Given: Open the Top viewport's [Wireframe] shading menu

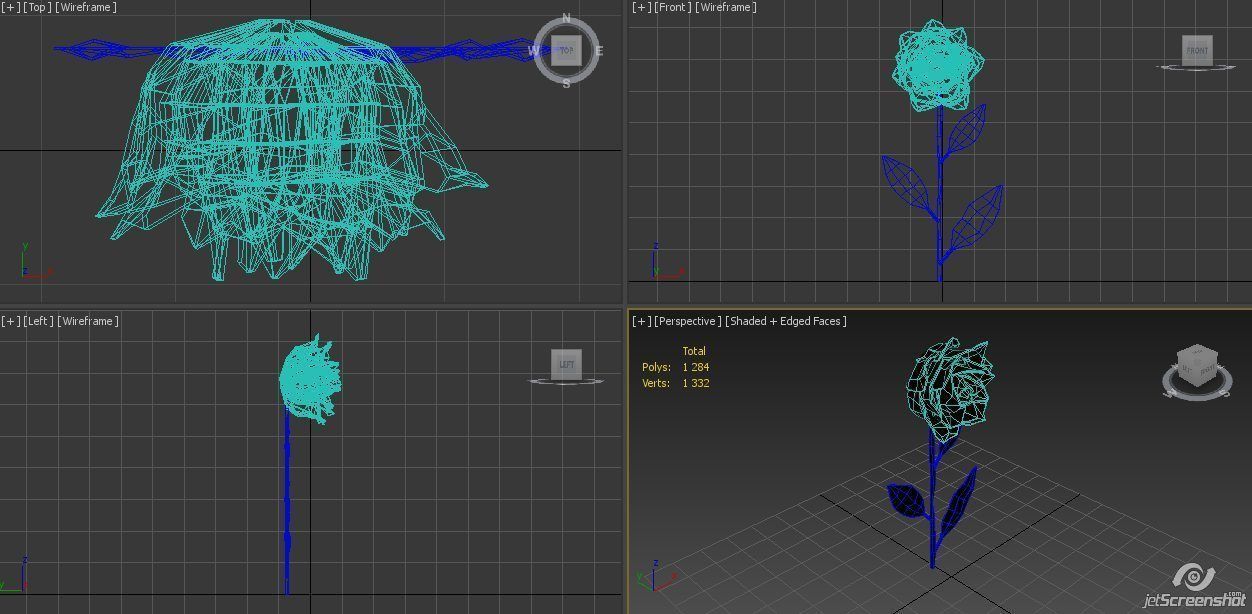Looking at the screenshot, I should [87, 7].
